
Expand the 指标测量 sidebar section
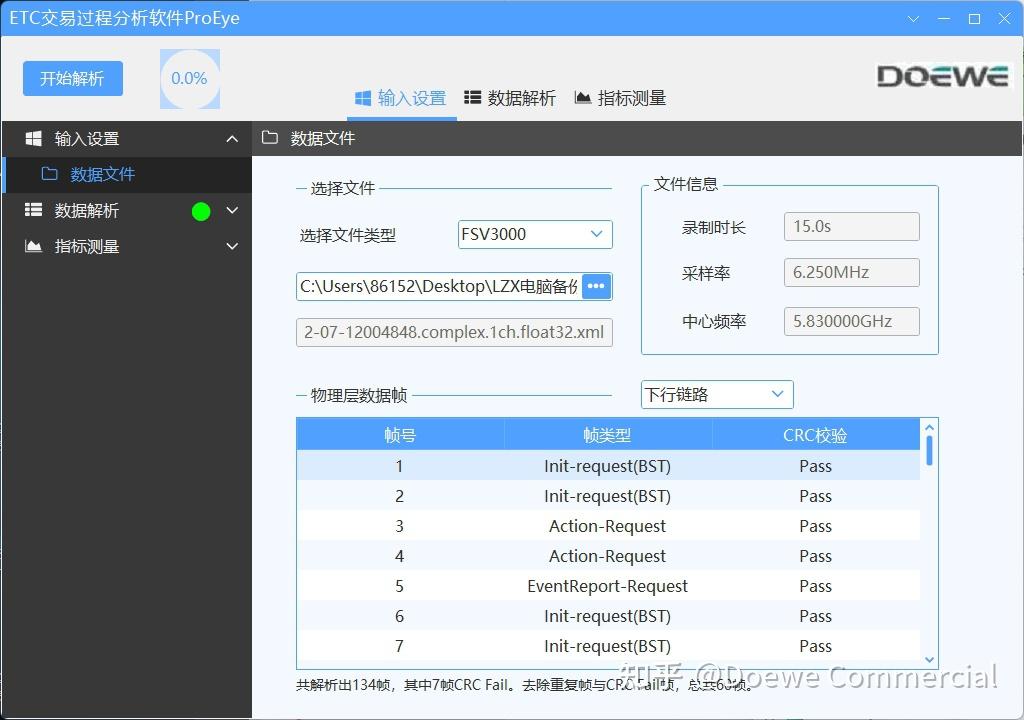pyautogui.click(x=232, y=246)
